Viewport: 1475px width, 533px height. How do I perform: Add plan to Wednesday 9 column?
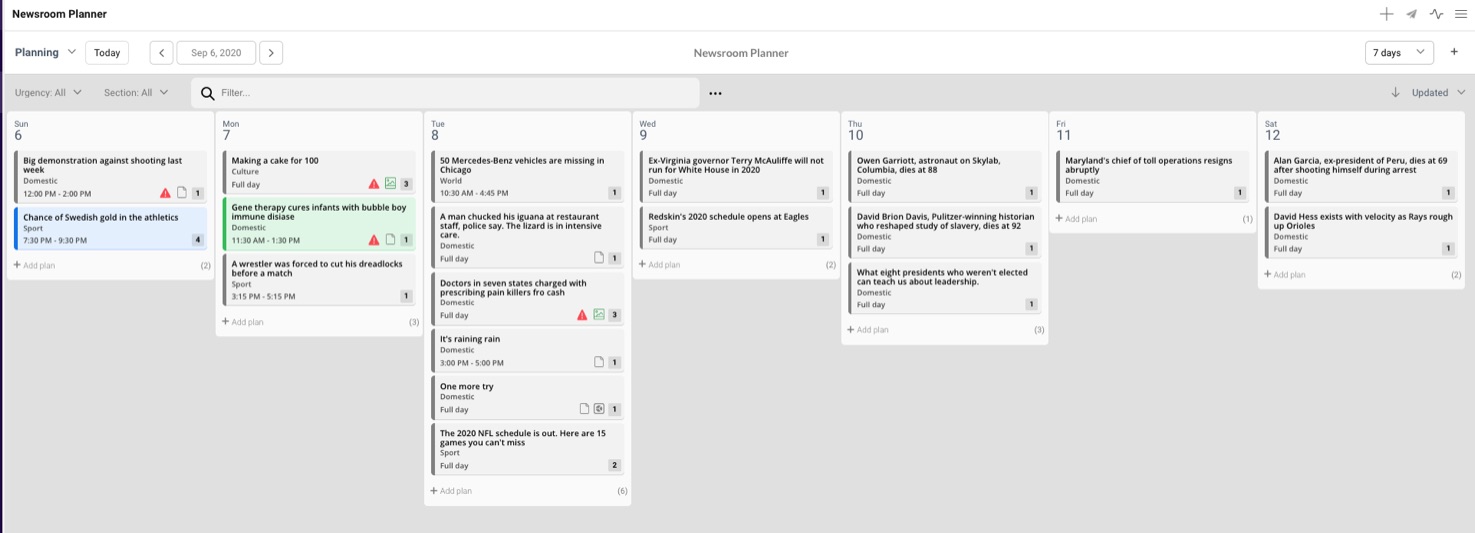click(x=659, y=265)
